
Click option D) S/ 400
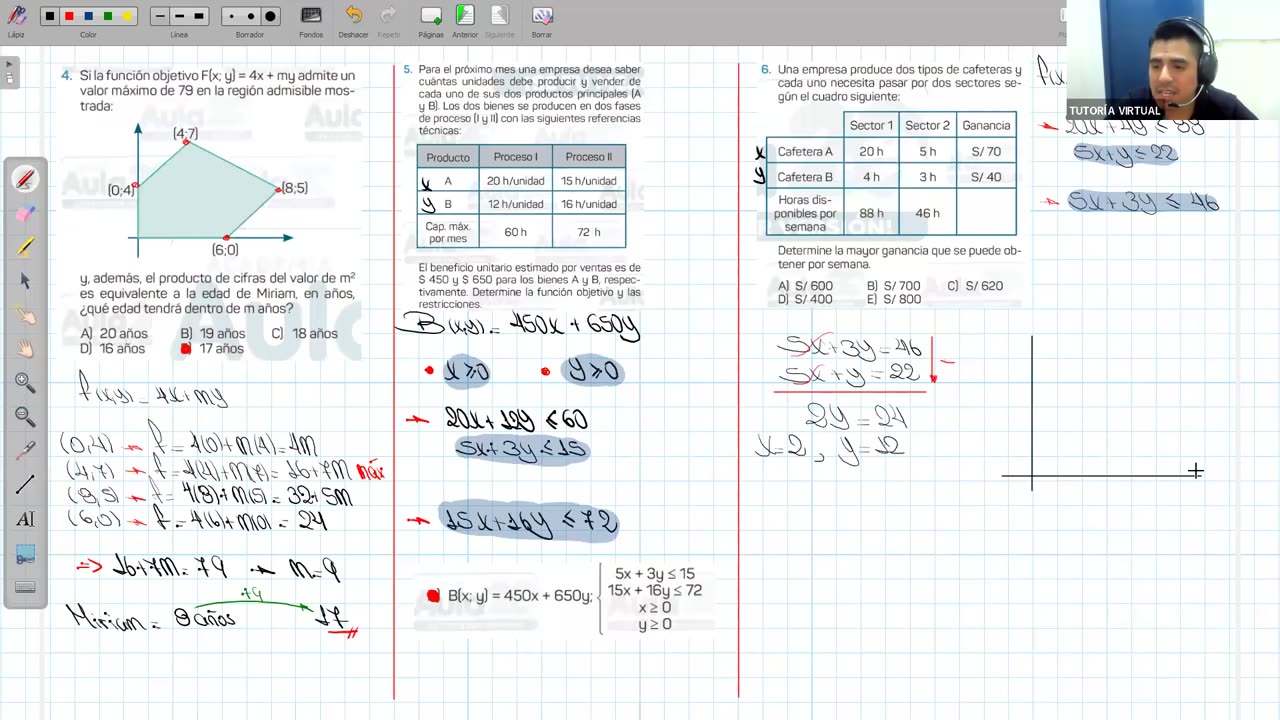[x=805, y=300]
